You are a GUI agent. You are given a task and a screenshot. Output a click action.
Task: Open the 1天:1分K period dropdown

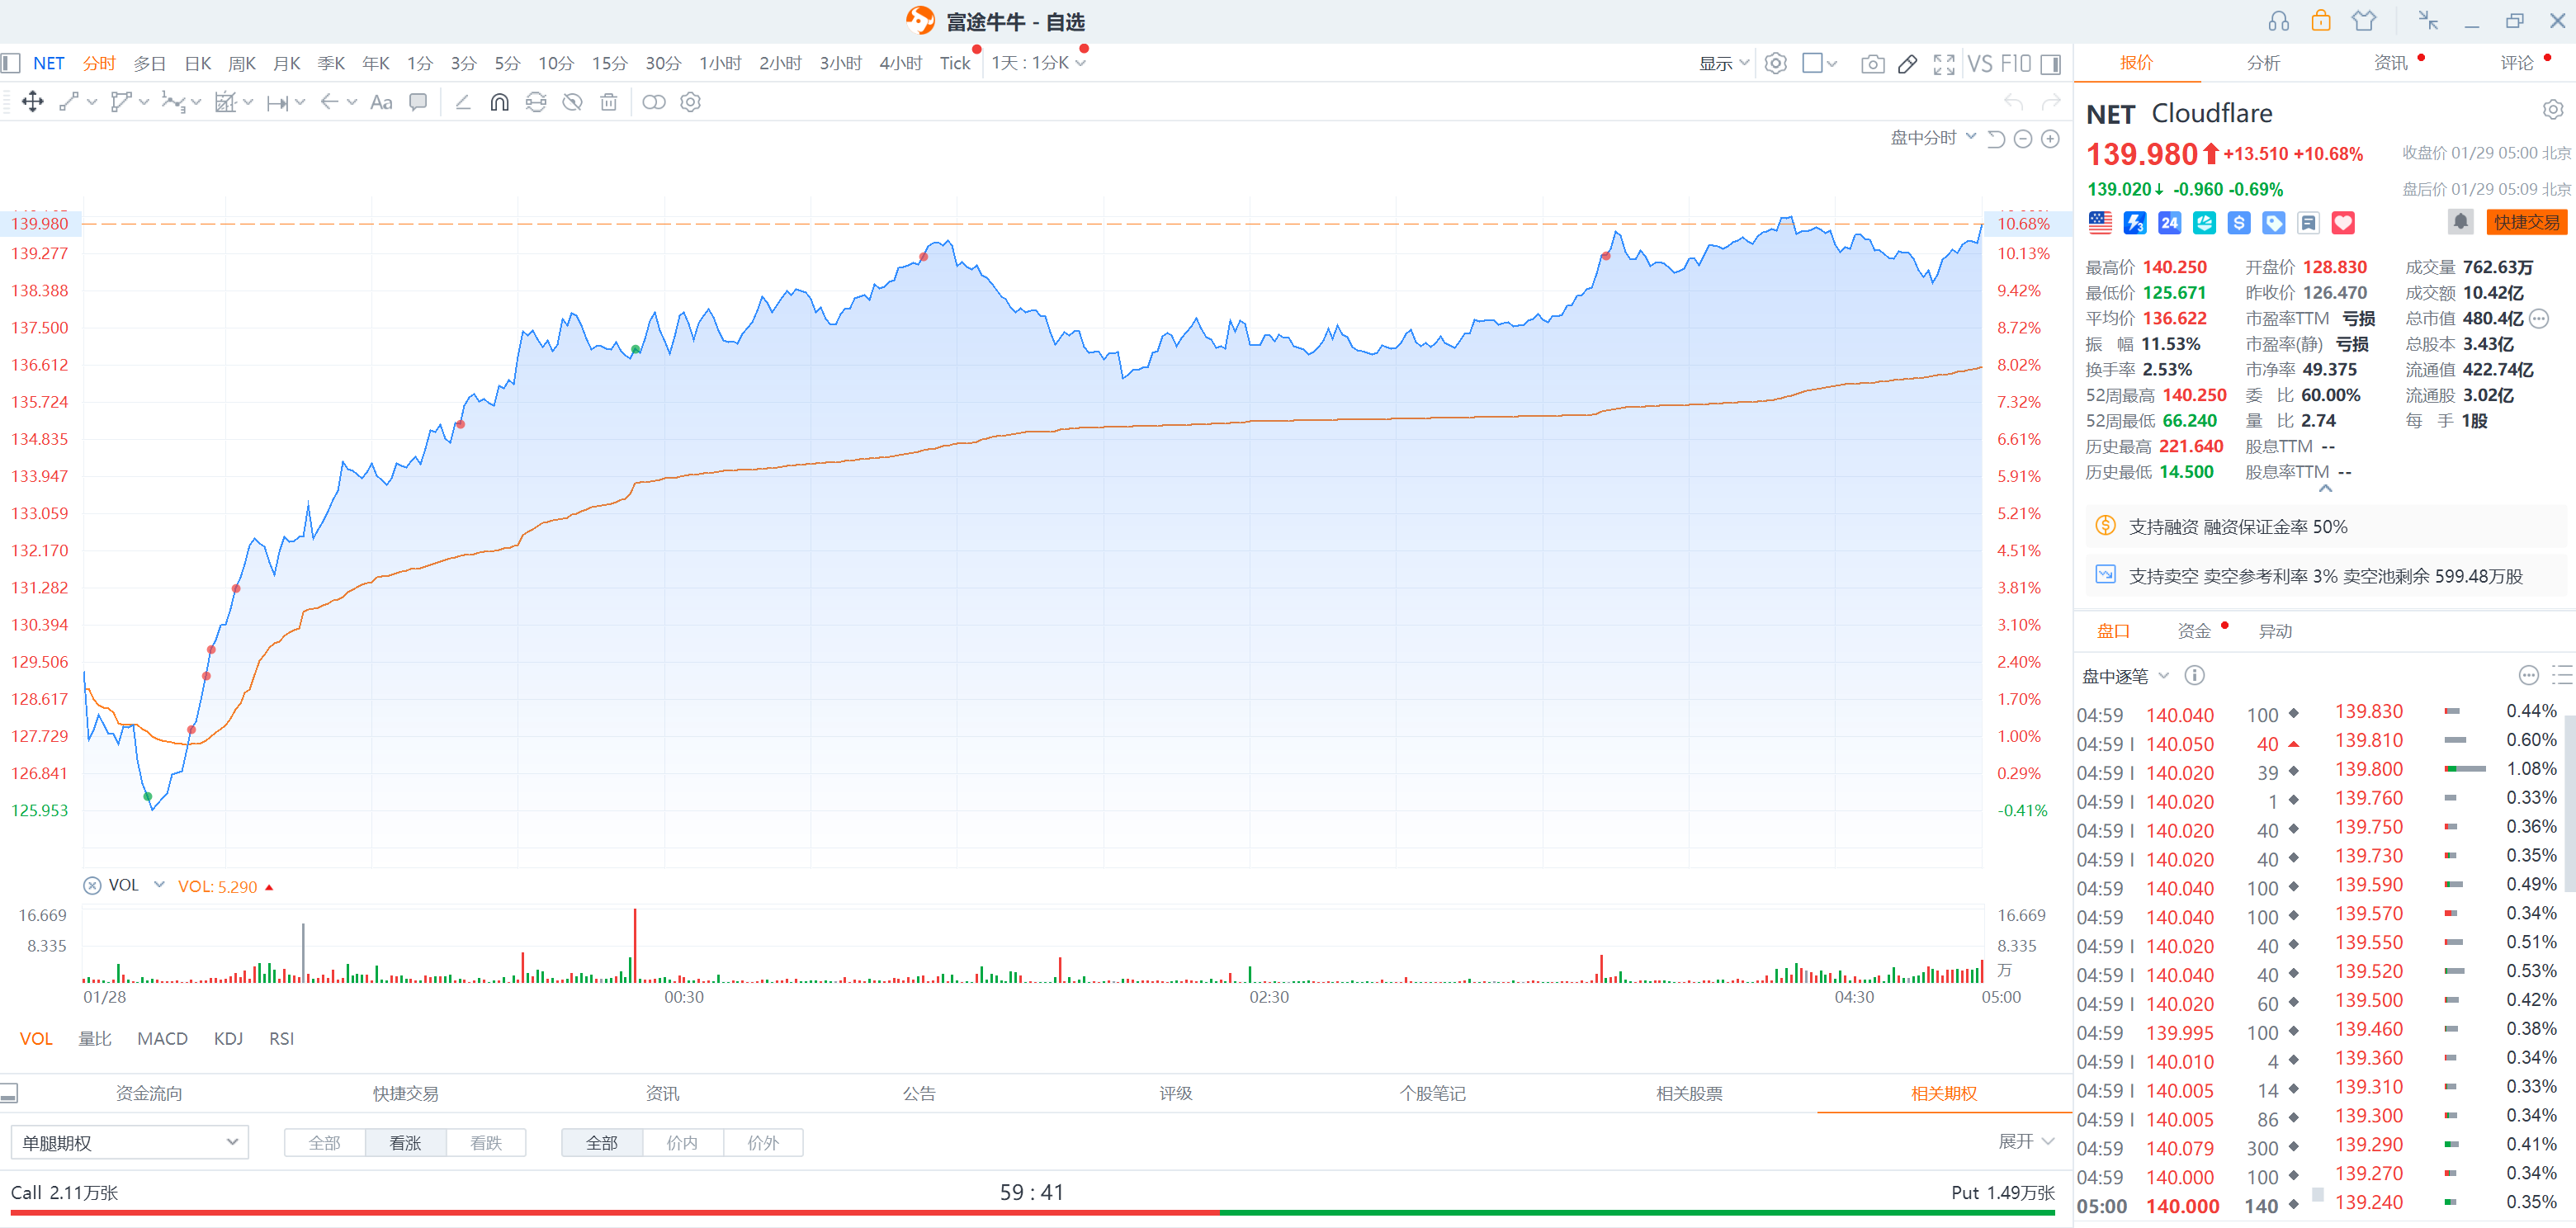[x=1038, y=63]
